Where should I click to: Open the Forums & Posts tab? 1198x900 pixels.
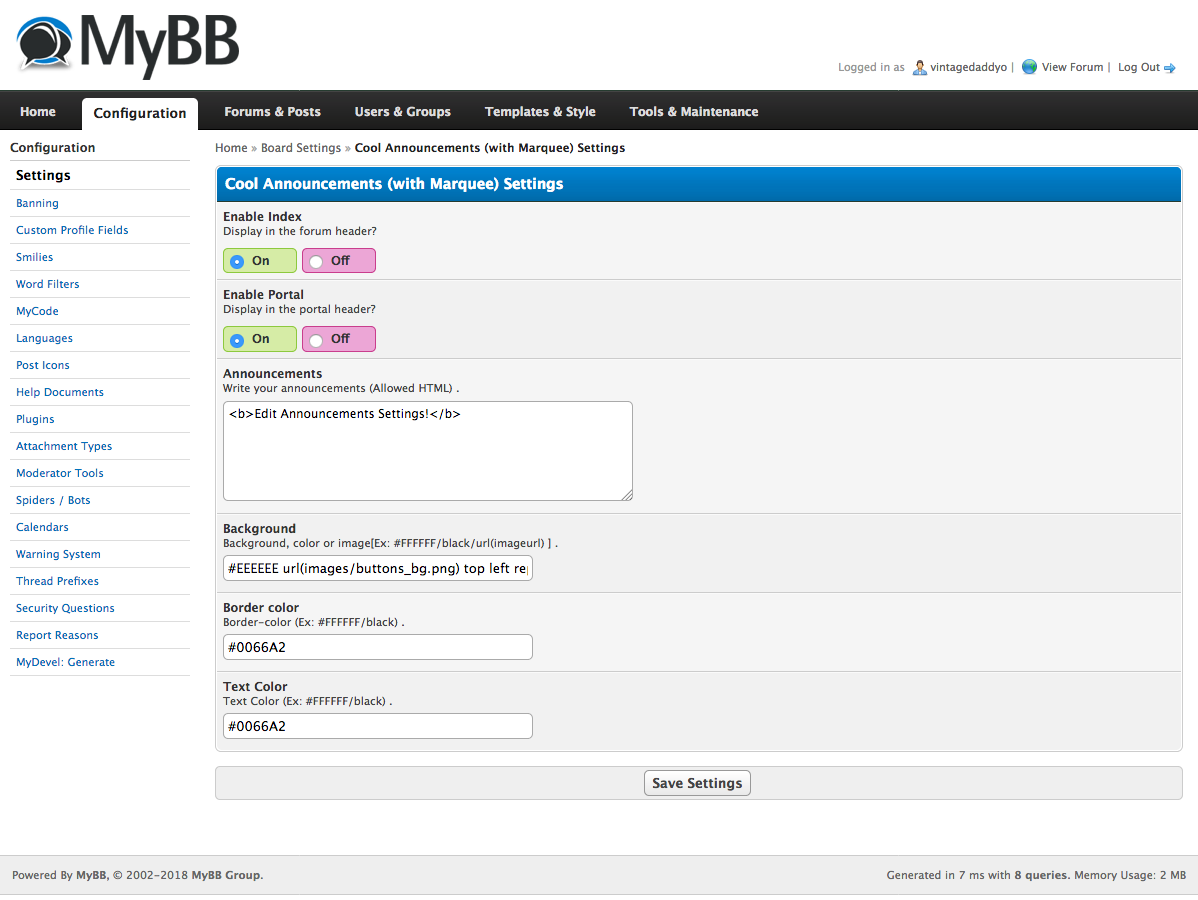pyautogui.click(x=272, y=112)
